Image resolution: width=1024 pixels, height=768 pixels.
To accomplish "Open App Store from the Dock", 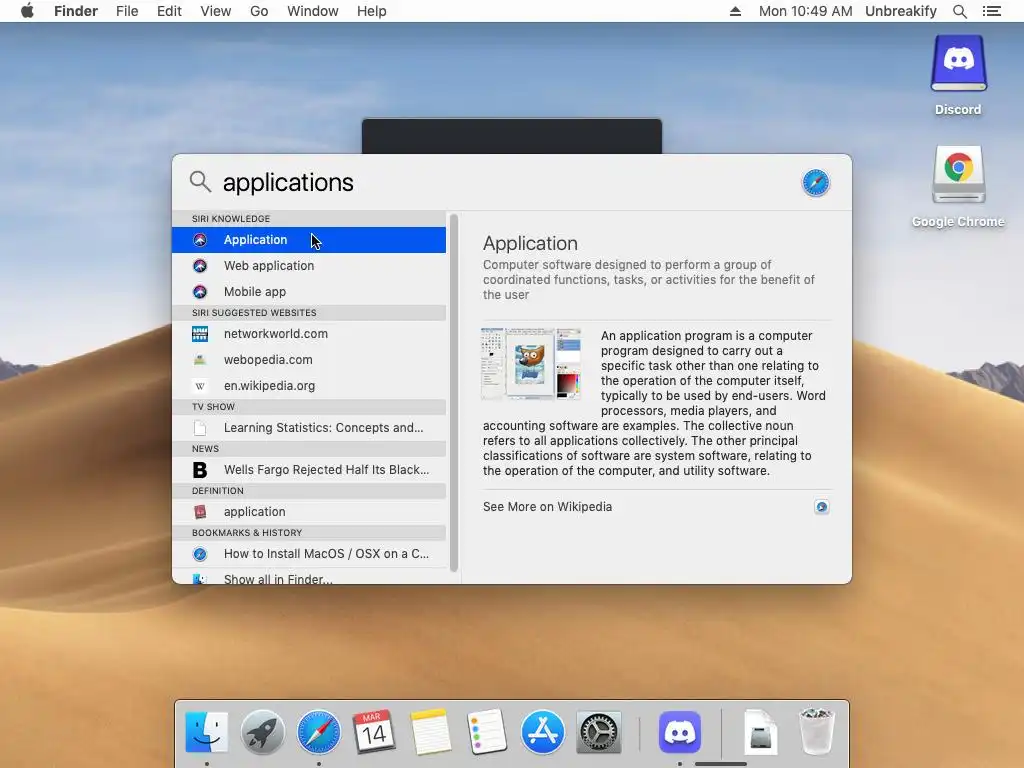I will point(543,733).
